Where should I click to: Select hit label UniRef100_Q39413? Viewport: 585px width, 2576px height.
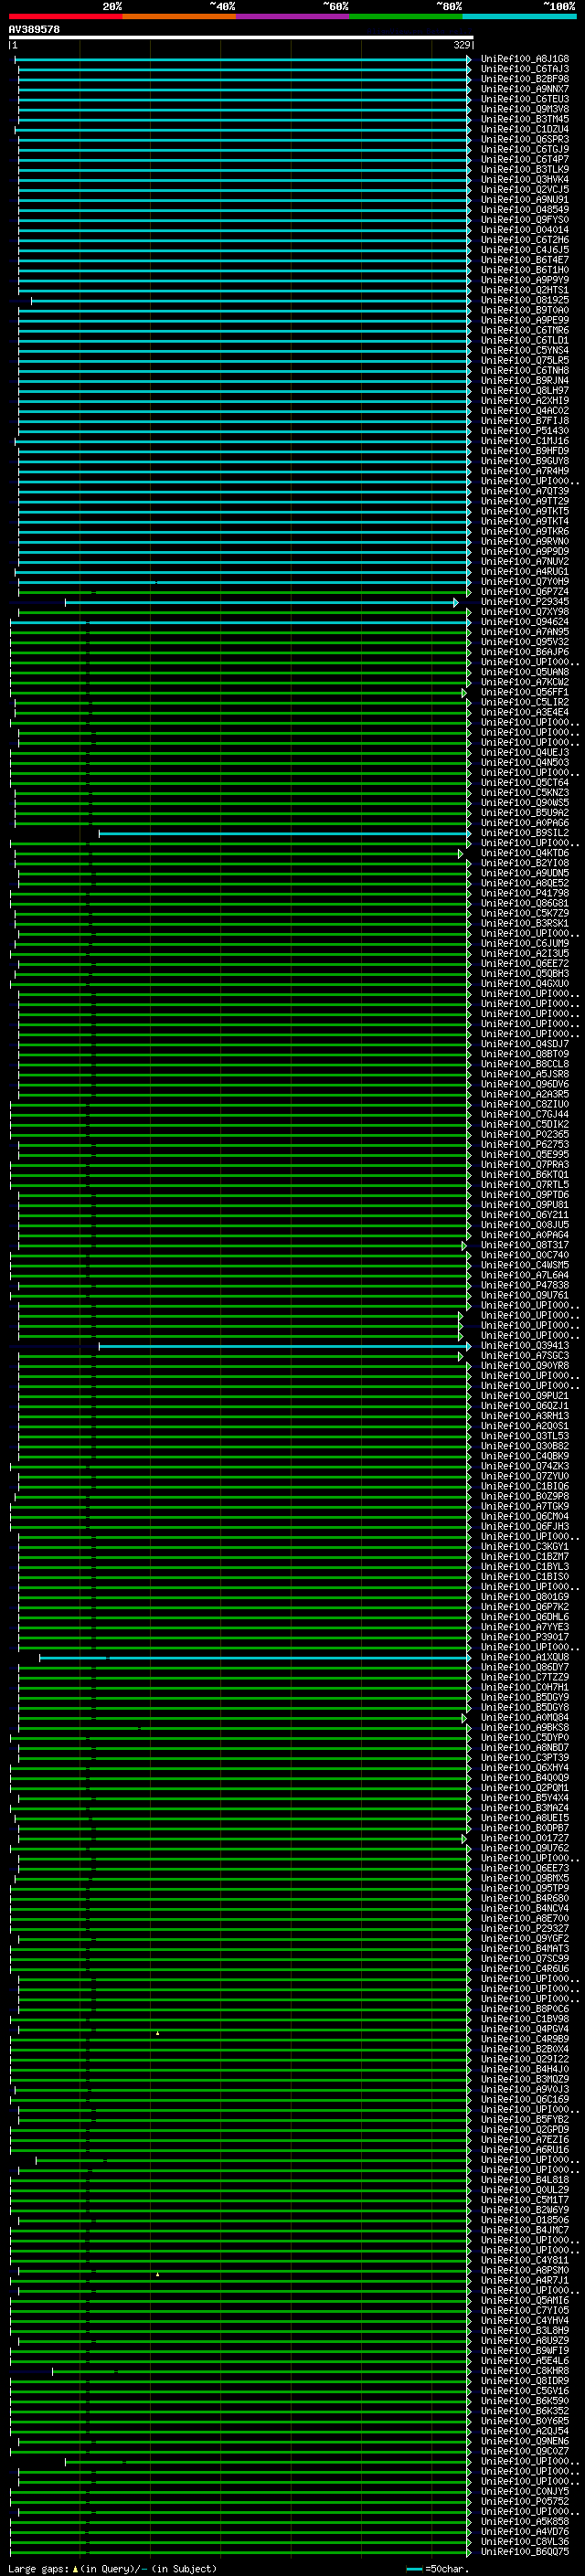(525, 1346)
